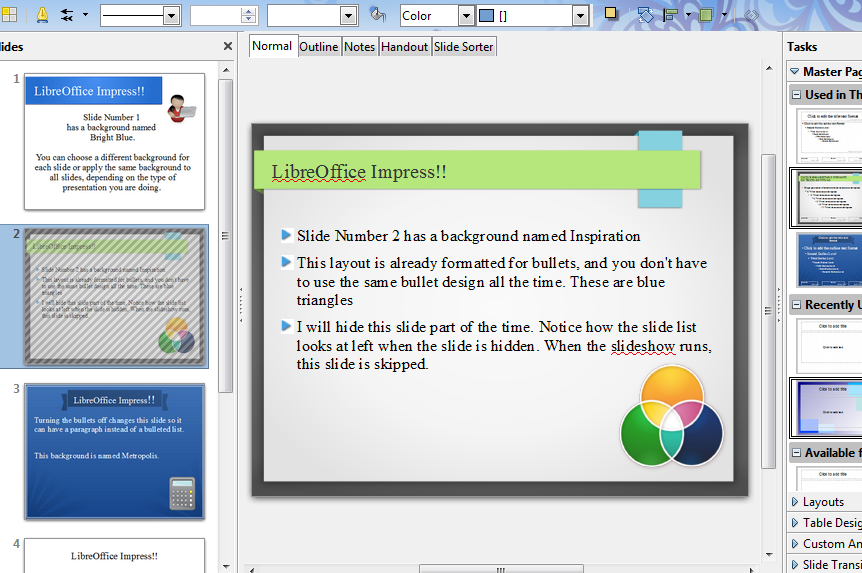Screen dimensions: 862x573
Task: Collapse the Recently Used group
Action: (797, 305)
